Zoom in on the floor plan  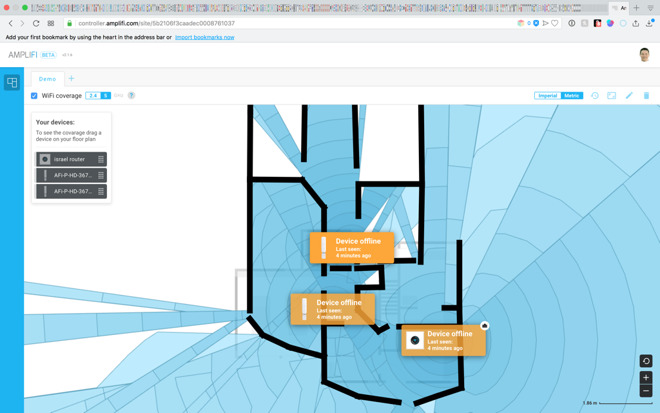646,377
